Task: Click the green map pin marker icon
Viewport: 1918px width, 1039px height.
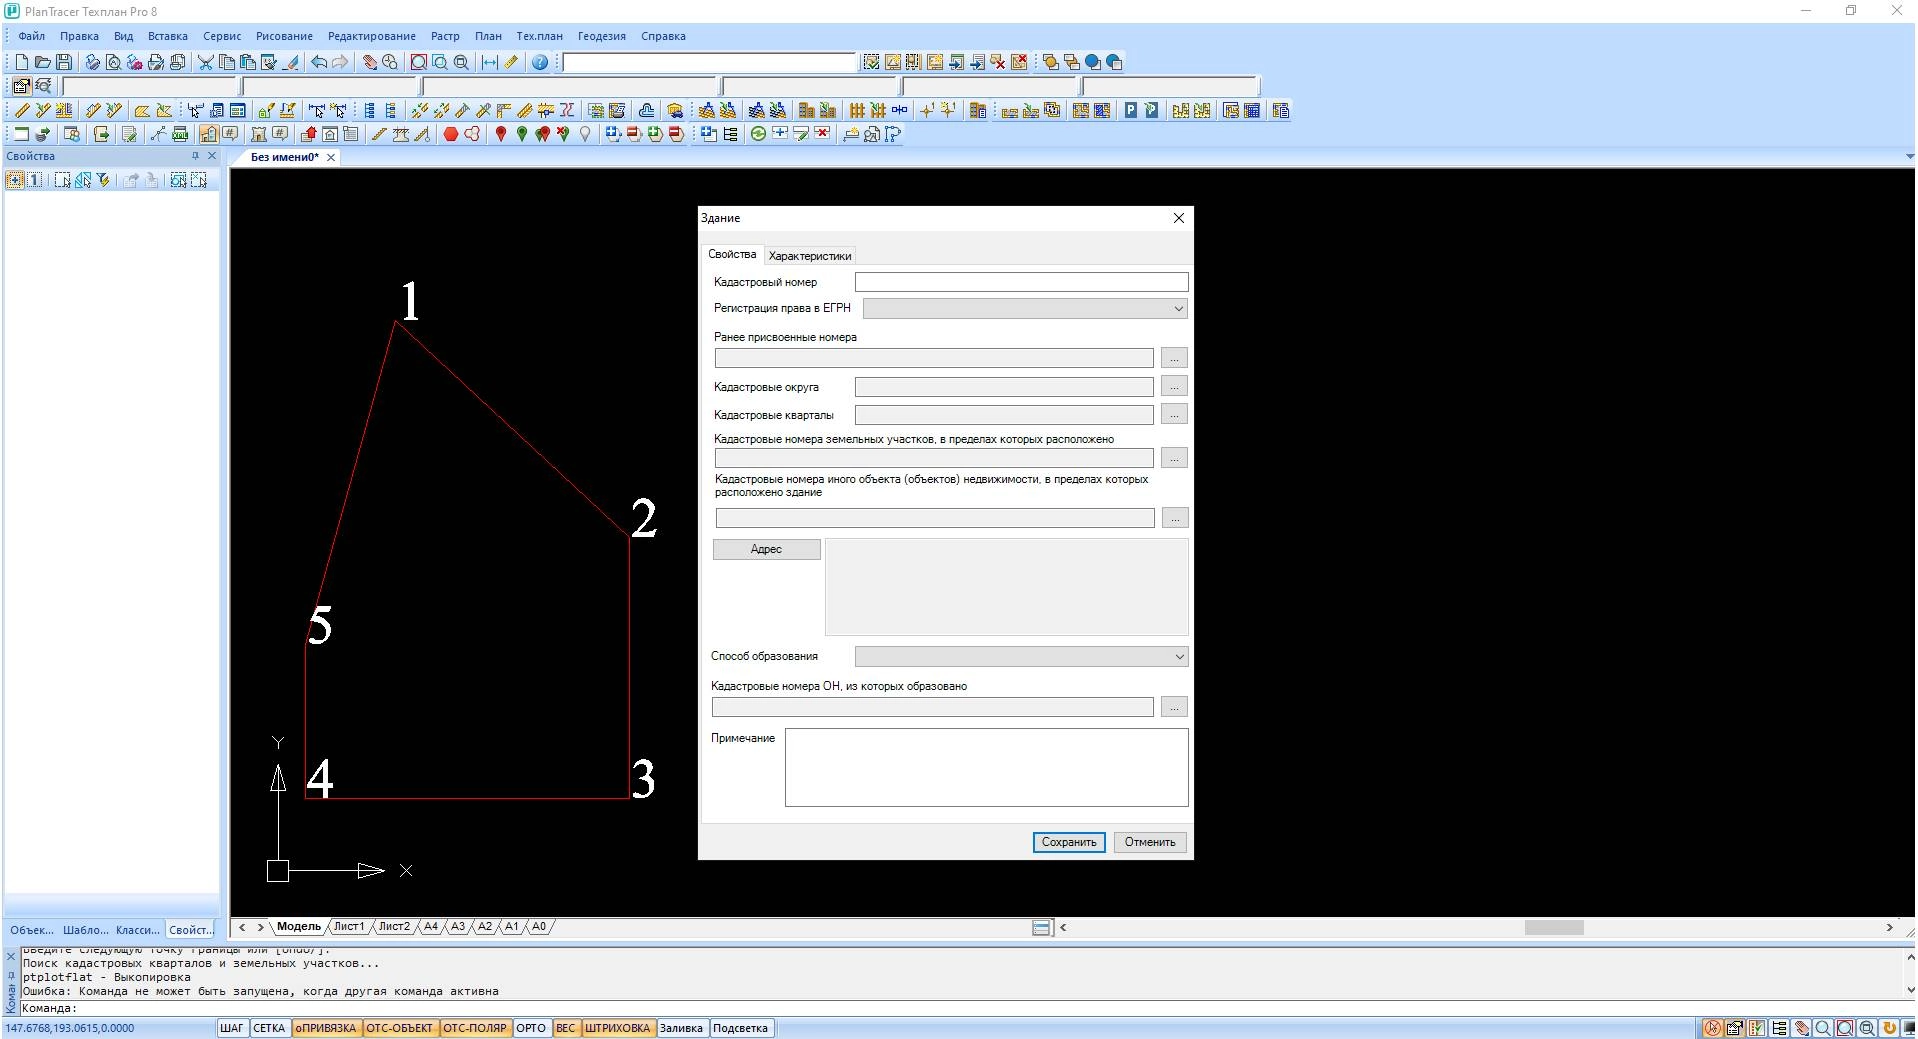Action: (521, 134)
